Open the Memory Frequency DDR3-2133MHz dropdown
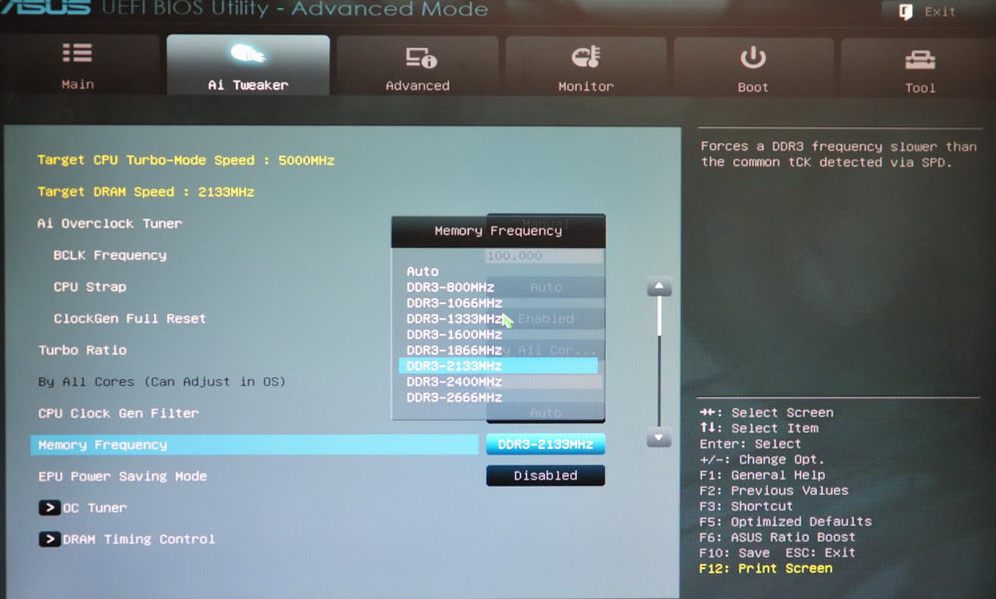 click(546, 444)
